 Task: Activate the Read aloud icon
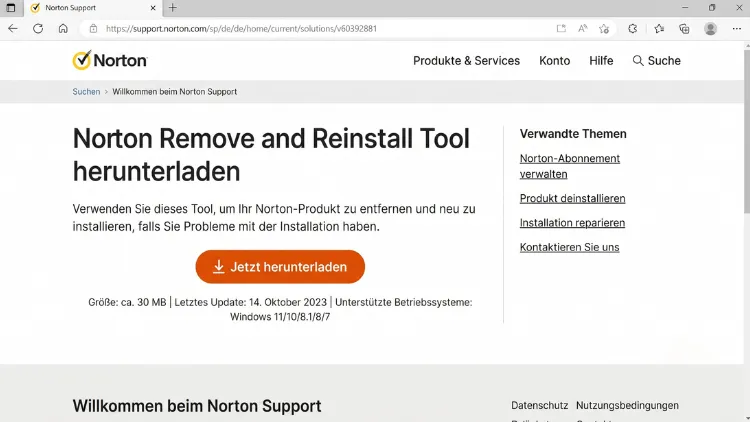(x=583, y=29)
